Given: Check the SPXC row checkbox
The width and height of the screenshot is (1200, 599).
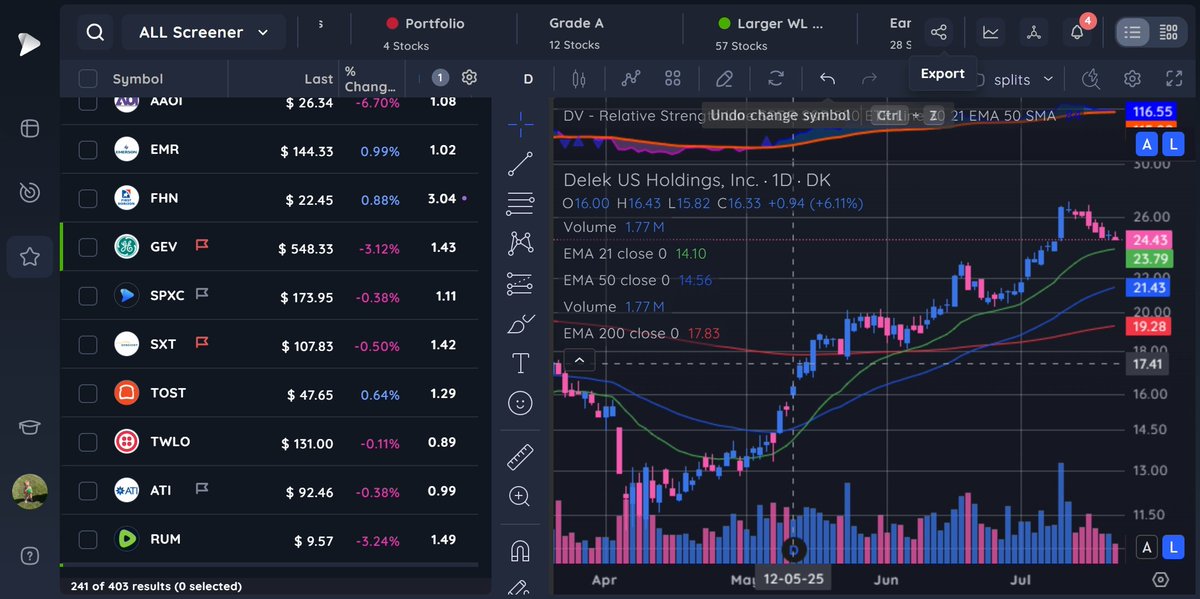Looking at the screenshot, I should tap(88, 296).
